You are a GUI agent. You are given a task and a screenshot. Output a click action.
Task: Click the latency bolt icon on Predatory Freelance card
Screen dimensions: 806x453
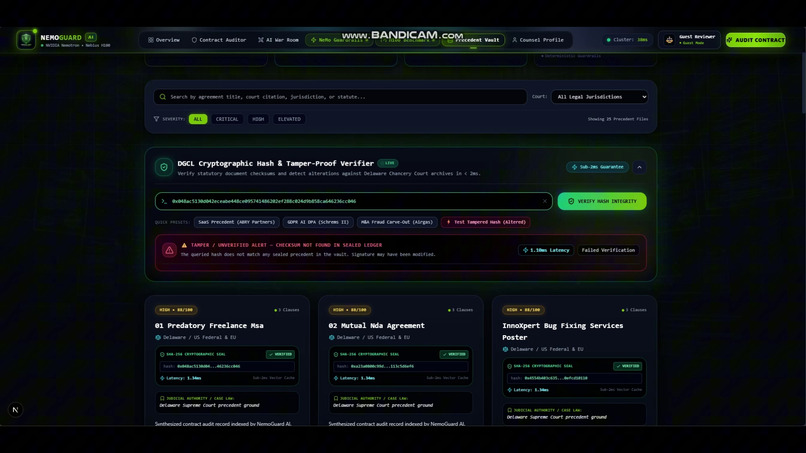162,378
